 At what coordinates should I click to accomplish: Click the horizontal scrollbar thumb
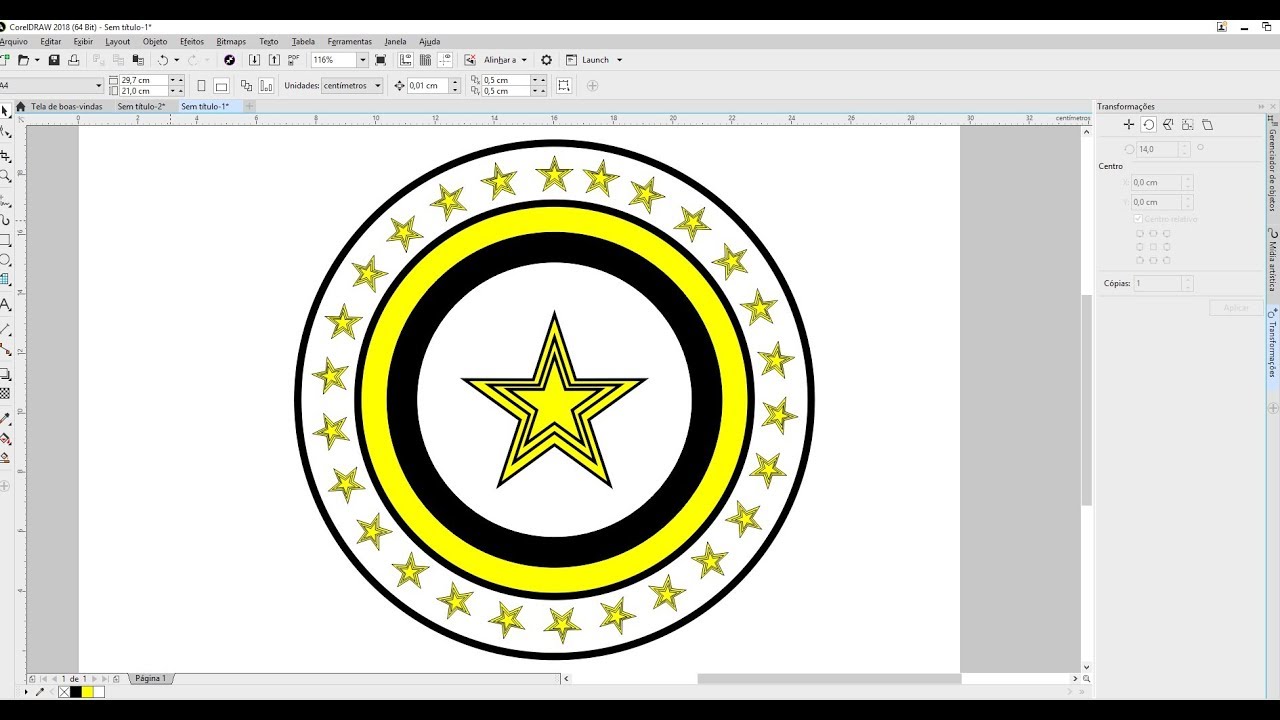click(x=829, y=678)
